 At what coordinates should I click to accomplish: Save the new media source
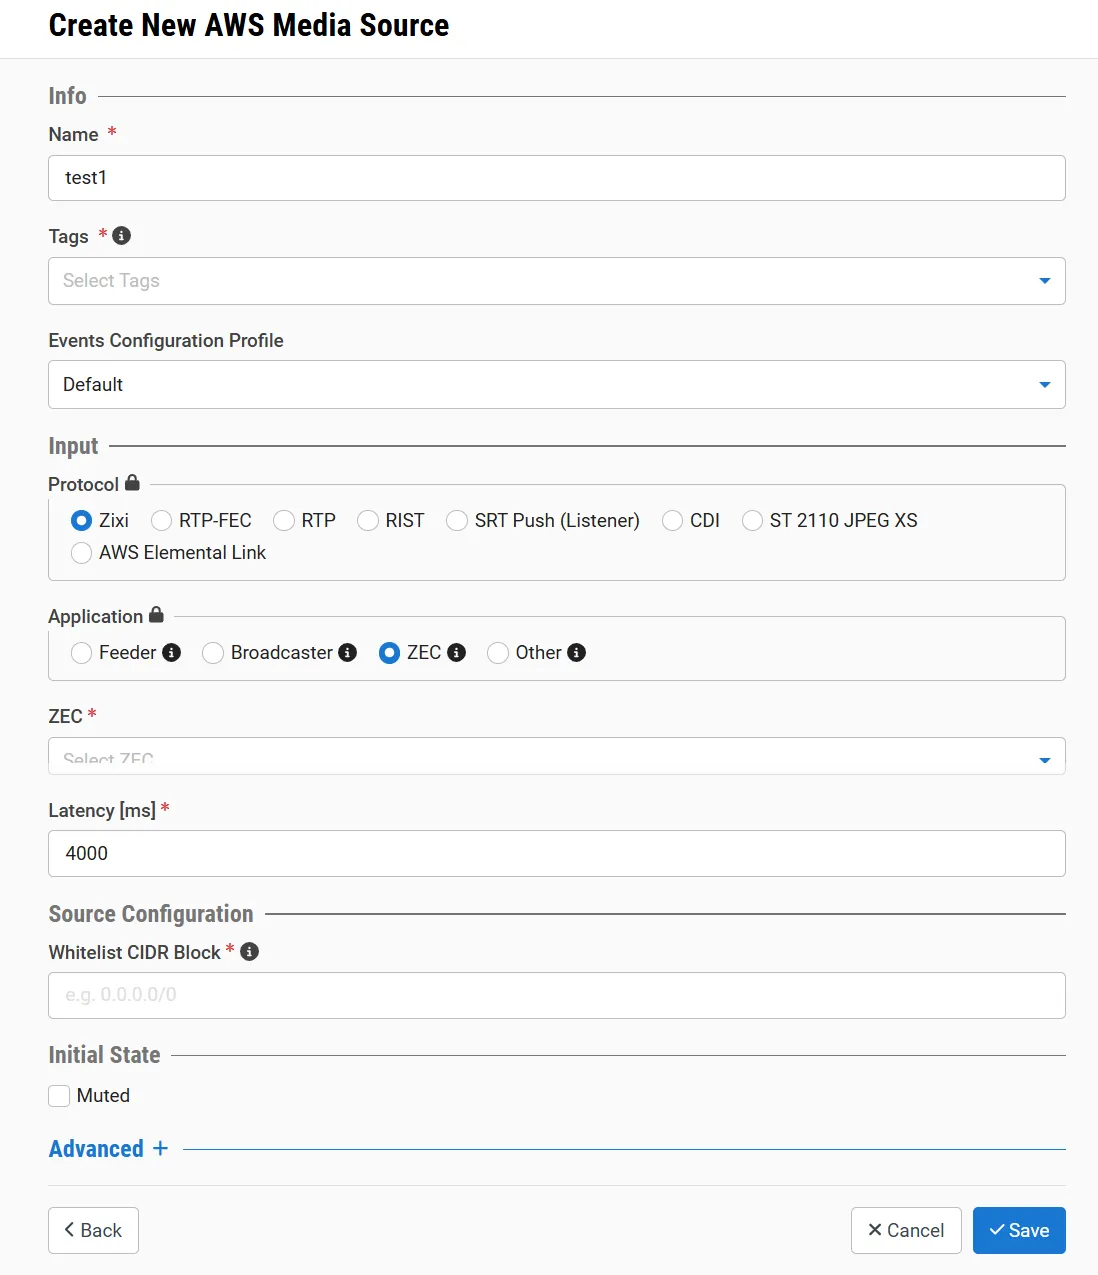(x=1019, y=1230)
